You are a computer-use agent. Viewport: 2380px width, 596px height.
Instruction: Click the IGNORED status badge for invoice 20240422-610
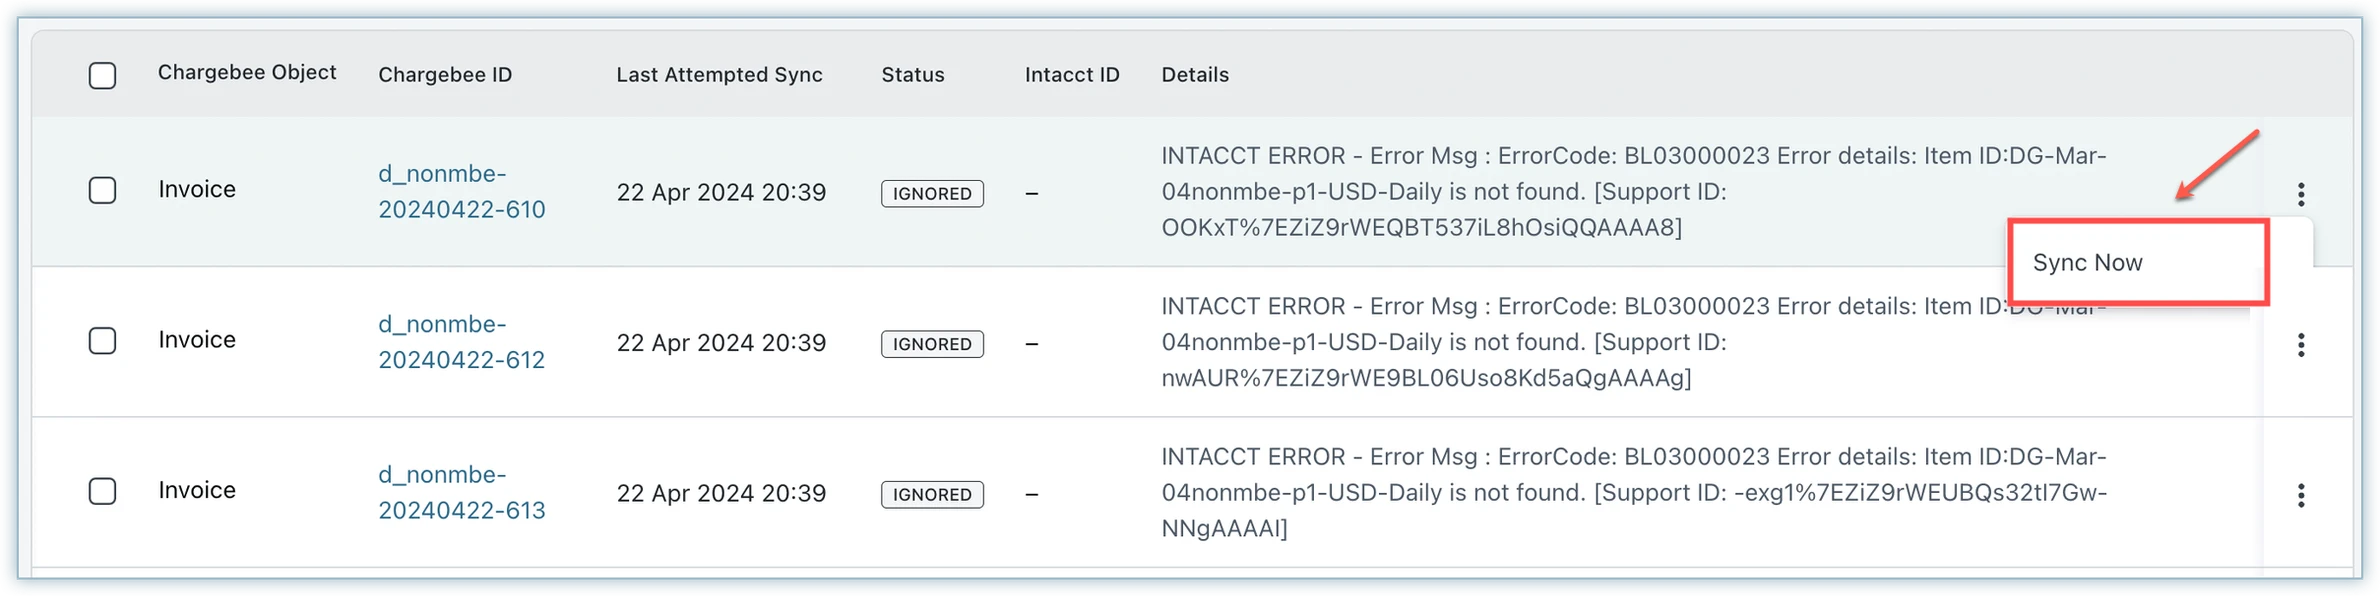932,194
